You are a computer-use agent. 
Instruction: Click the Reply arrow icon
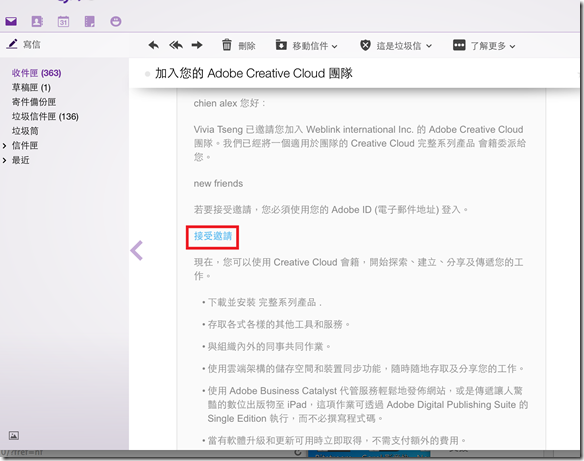153,45
